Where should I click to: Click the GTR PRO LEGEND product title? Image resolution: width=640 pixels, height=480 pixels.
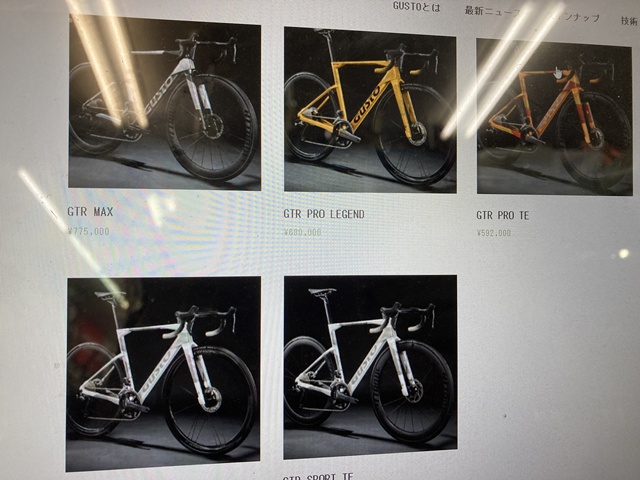pyautogui.click(x=324, y=214)
